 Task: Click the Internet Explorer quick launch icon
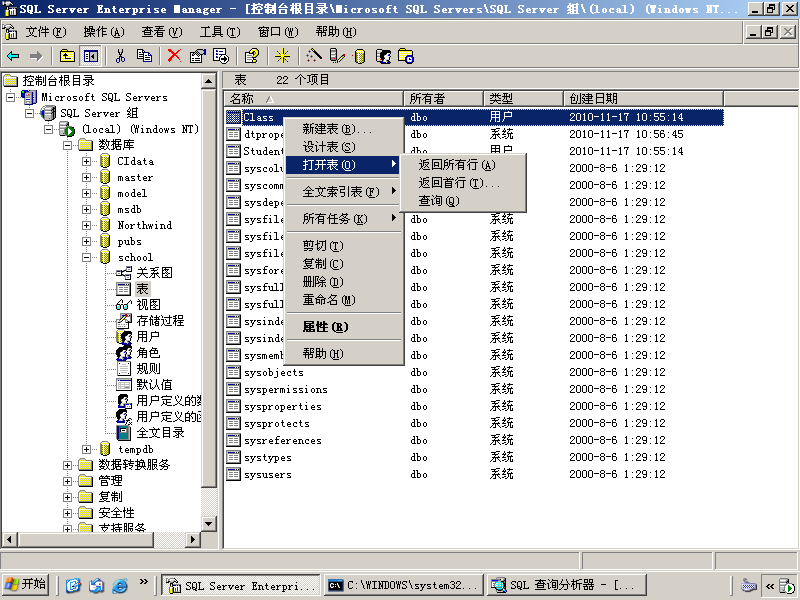pyautogui.click(x=120, y=585)
